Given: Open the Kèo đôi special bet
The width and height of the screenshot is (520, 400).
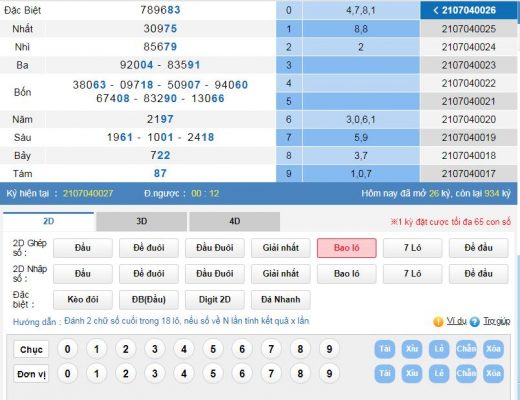Looking at the screenshot, I should tap(83, 300).
